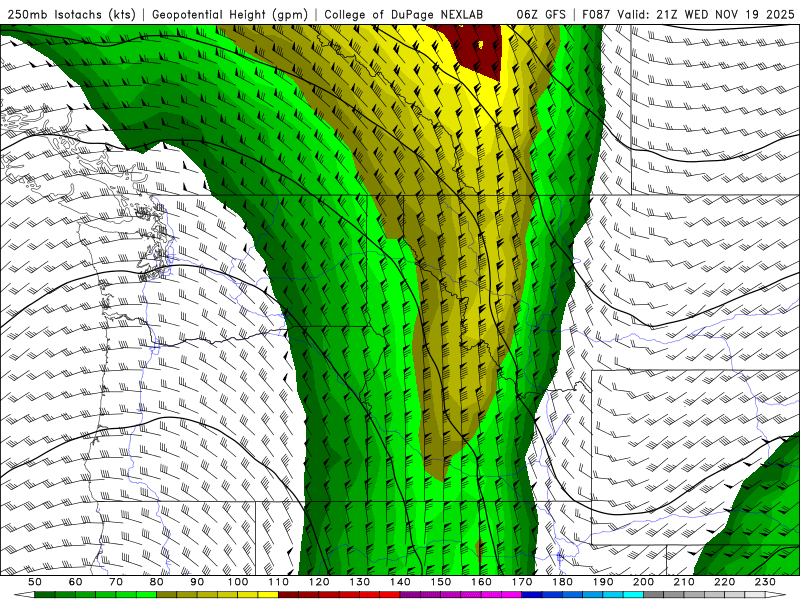Click the '06Z GFS' model run label
The width and height of the screenshot is (800, 600).
click(542, 15)
